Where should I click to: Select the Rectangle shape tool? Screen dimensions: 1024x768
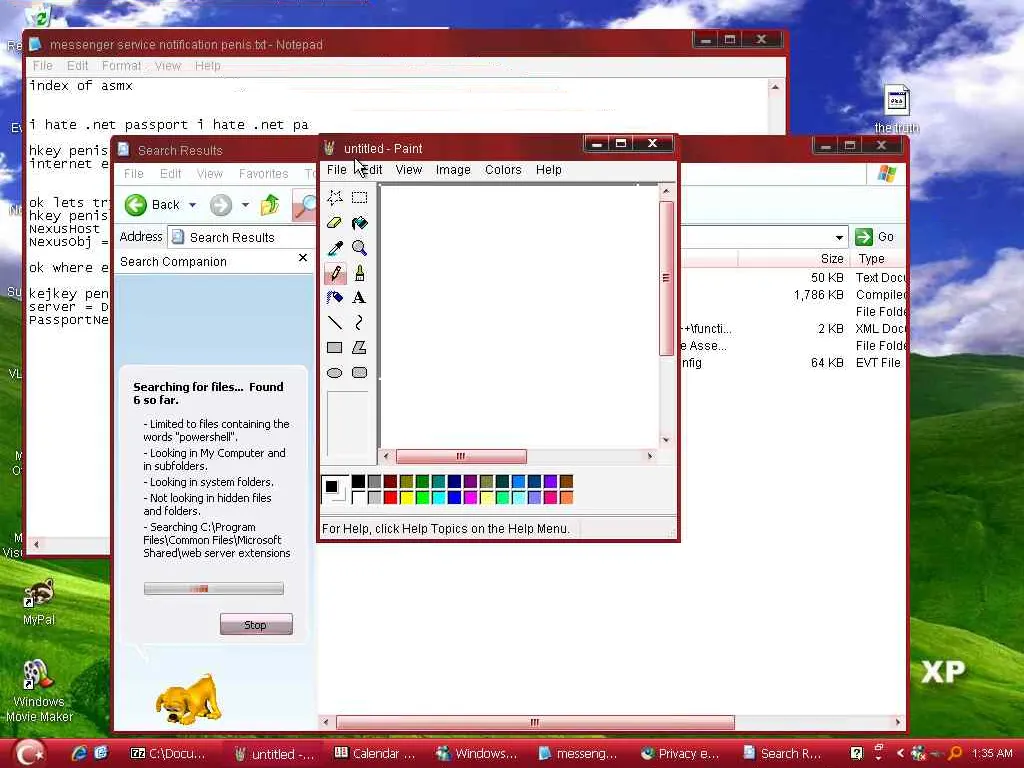coord(335,347)
